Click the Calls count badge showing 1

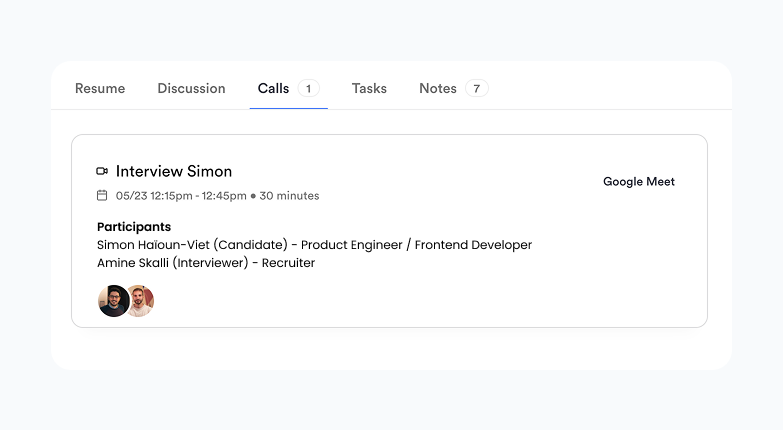pyautogui.click(x=308, y=89)
